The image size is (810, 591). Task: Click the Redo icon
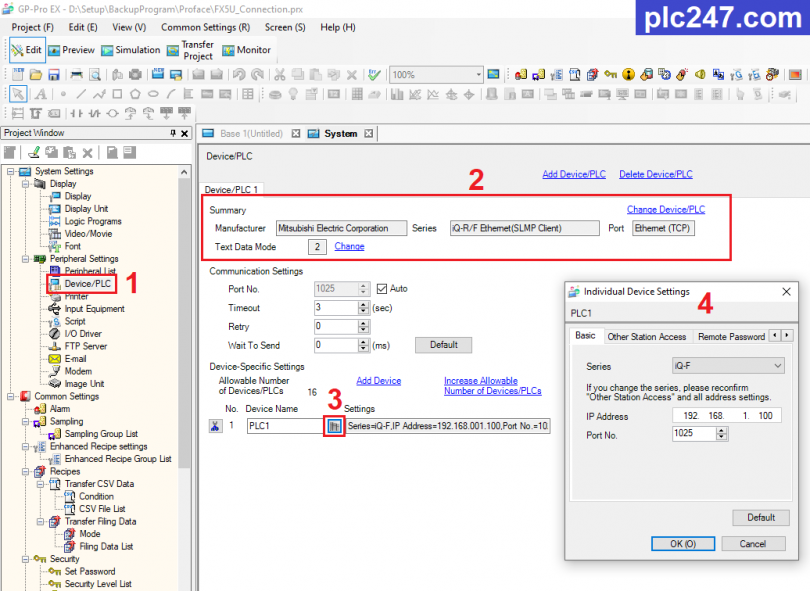click(257, 75)
